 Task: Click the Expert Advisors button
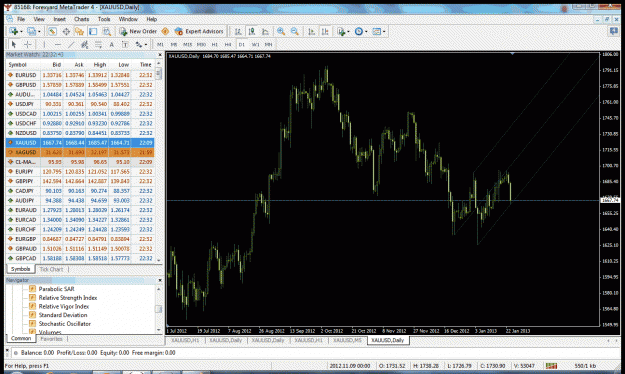tap(199, 31)
